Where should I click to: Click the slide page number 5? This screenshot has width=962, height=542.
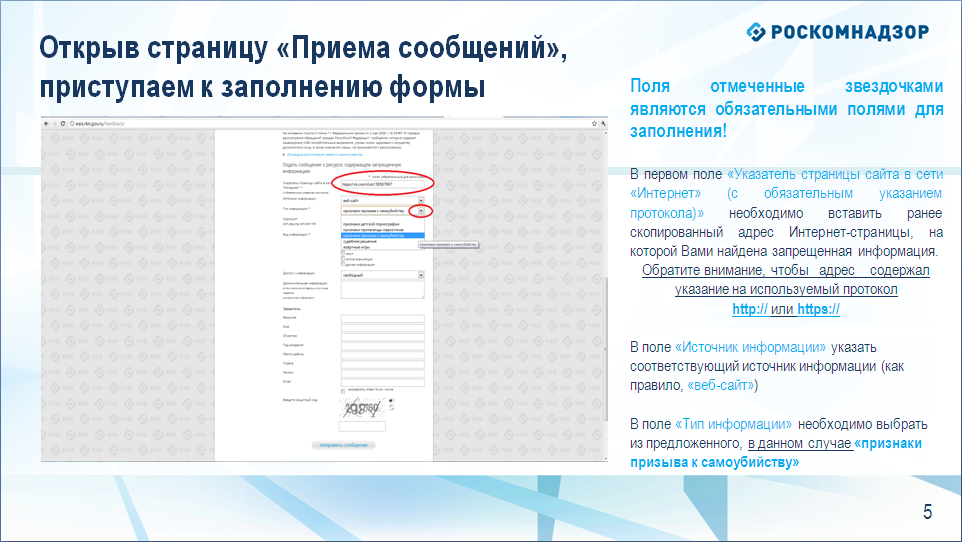(927, 512)
